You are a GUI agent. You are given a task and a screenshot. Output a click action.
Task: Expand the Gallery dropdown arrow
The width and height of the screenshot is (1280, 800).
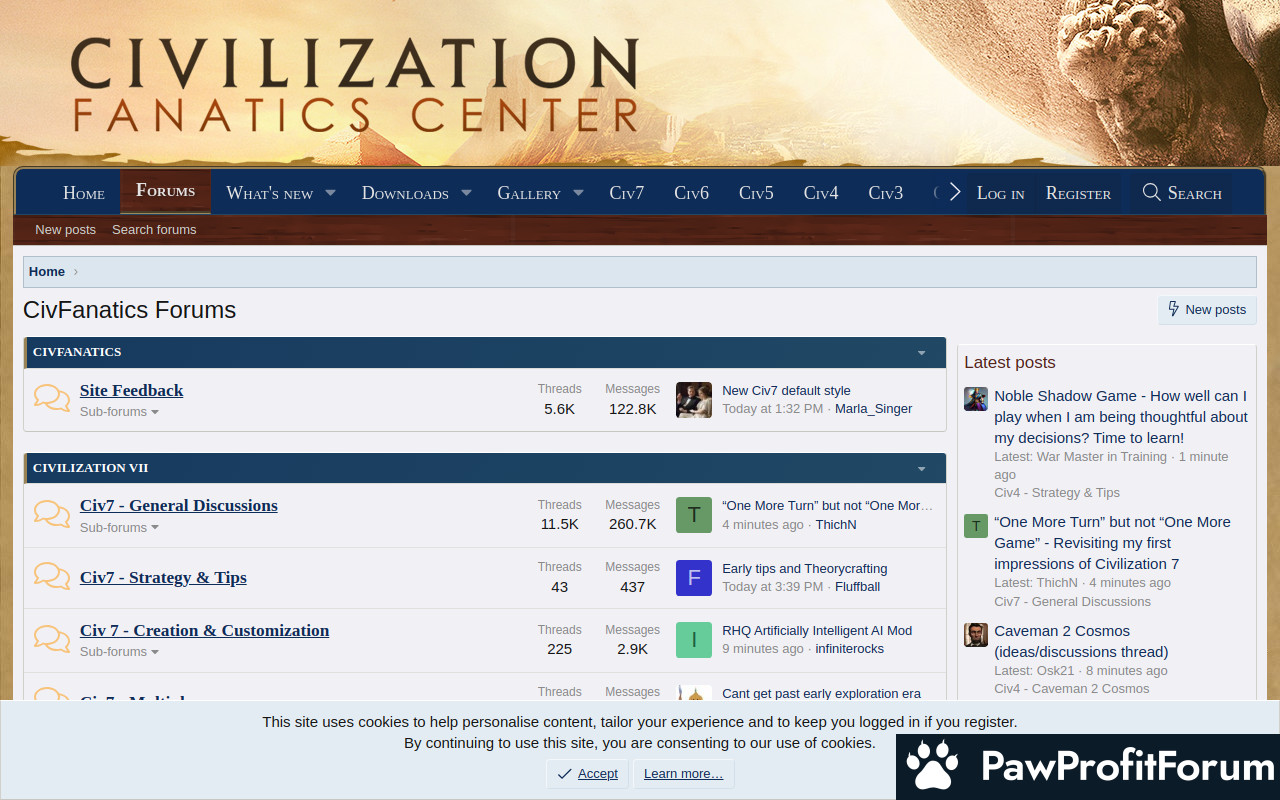tap(578, 193)
